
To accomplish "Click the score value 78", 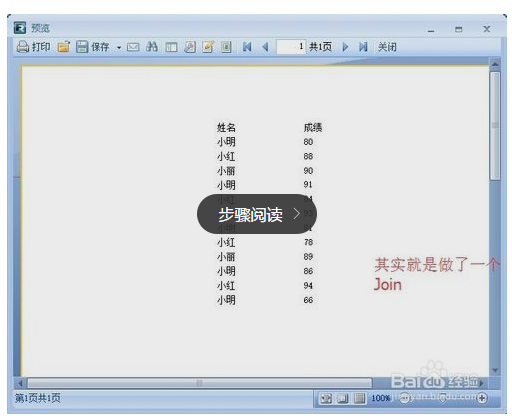I will 308,242.
